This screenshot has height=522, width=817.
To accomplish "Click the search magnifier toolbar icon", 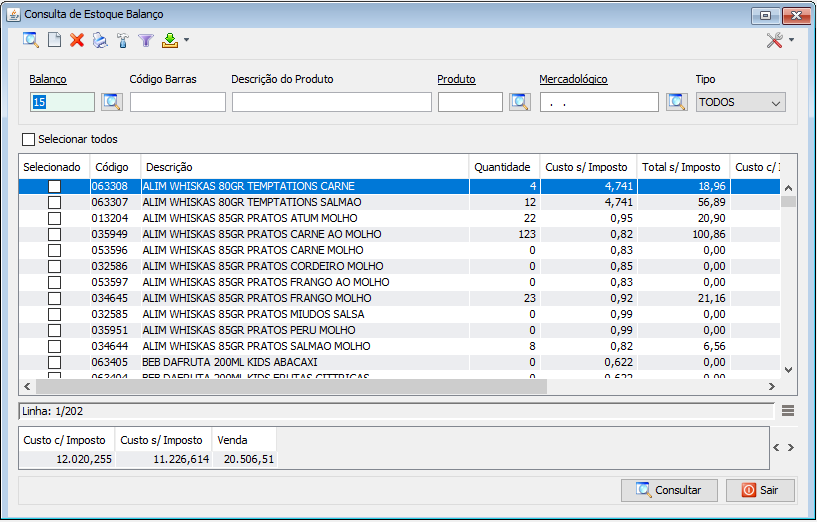I will click(x=31, y=40).
